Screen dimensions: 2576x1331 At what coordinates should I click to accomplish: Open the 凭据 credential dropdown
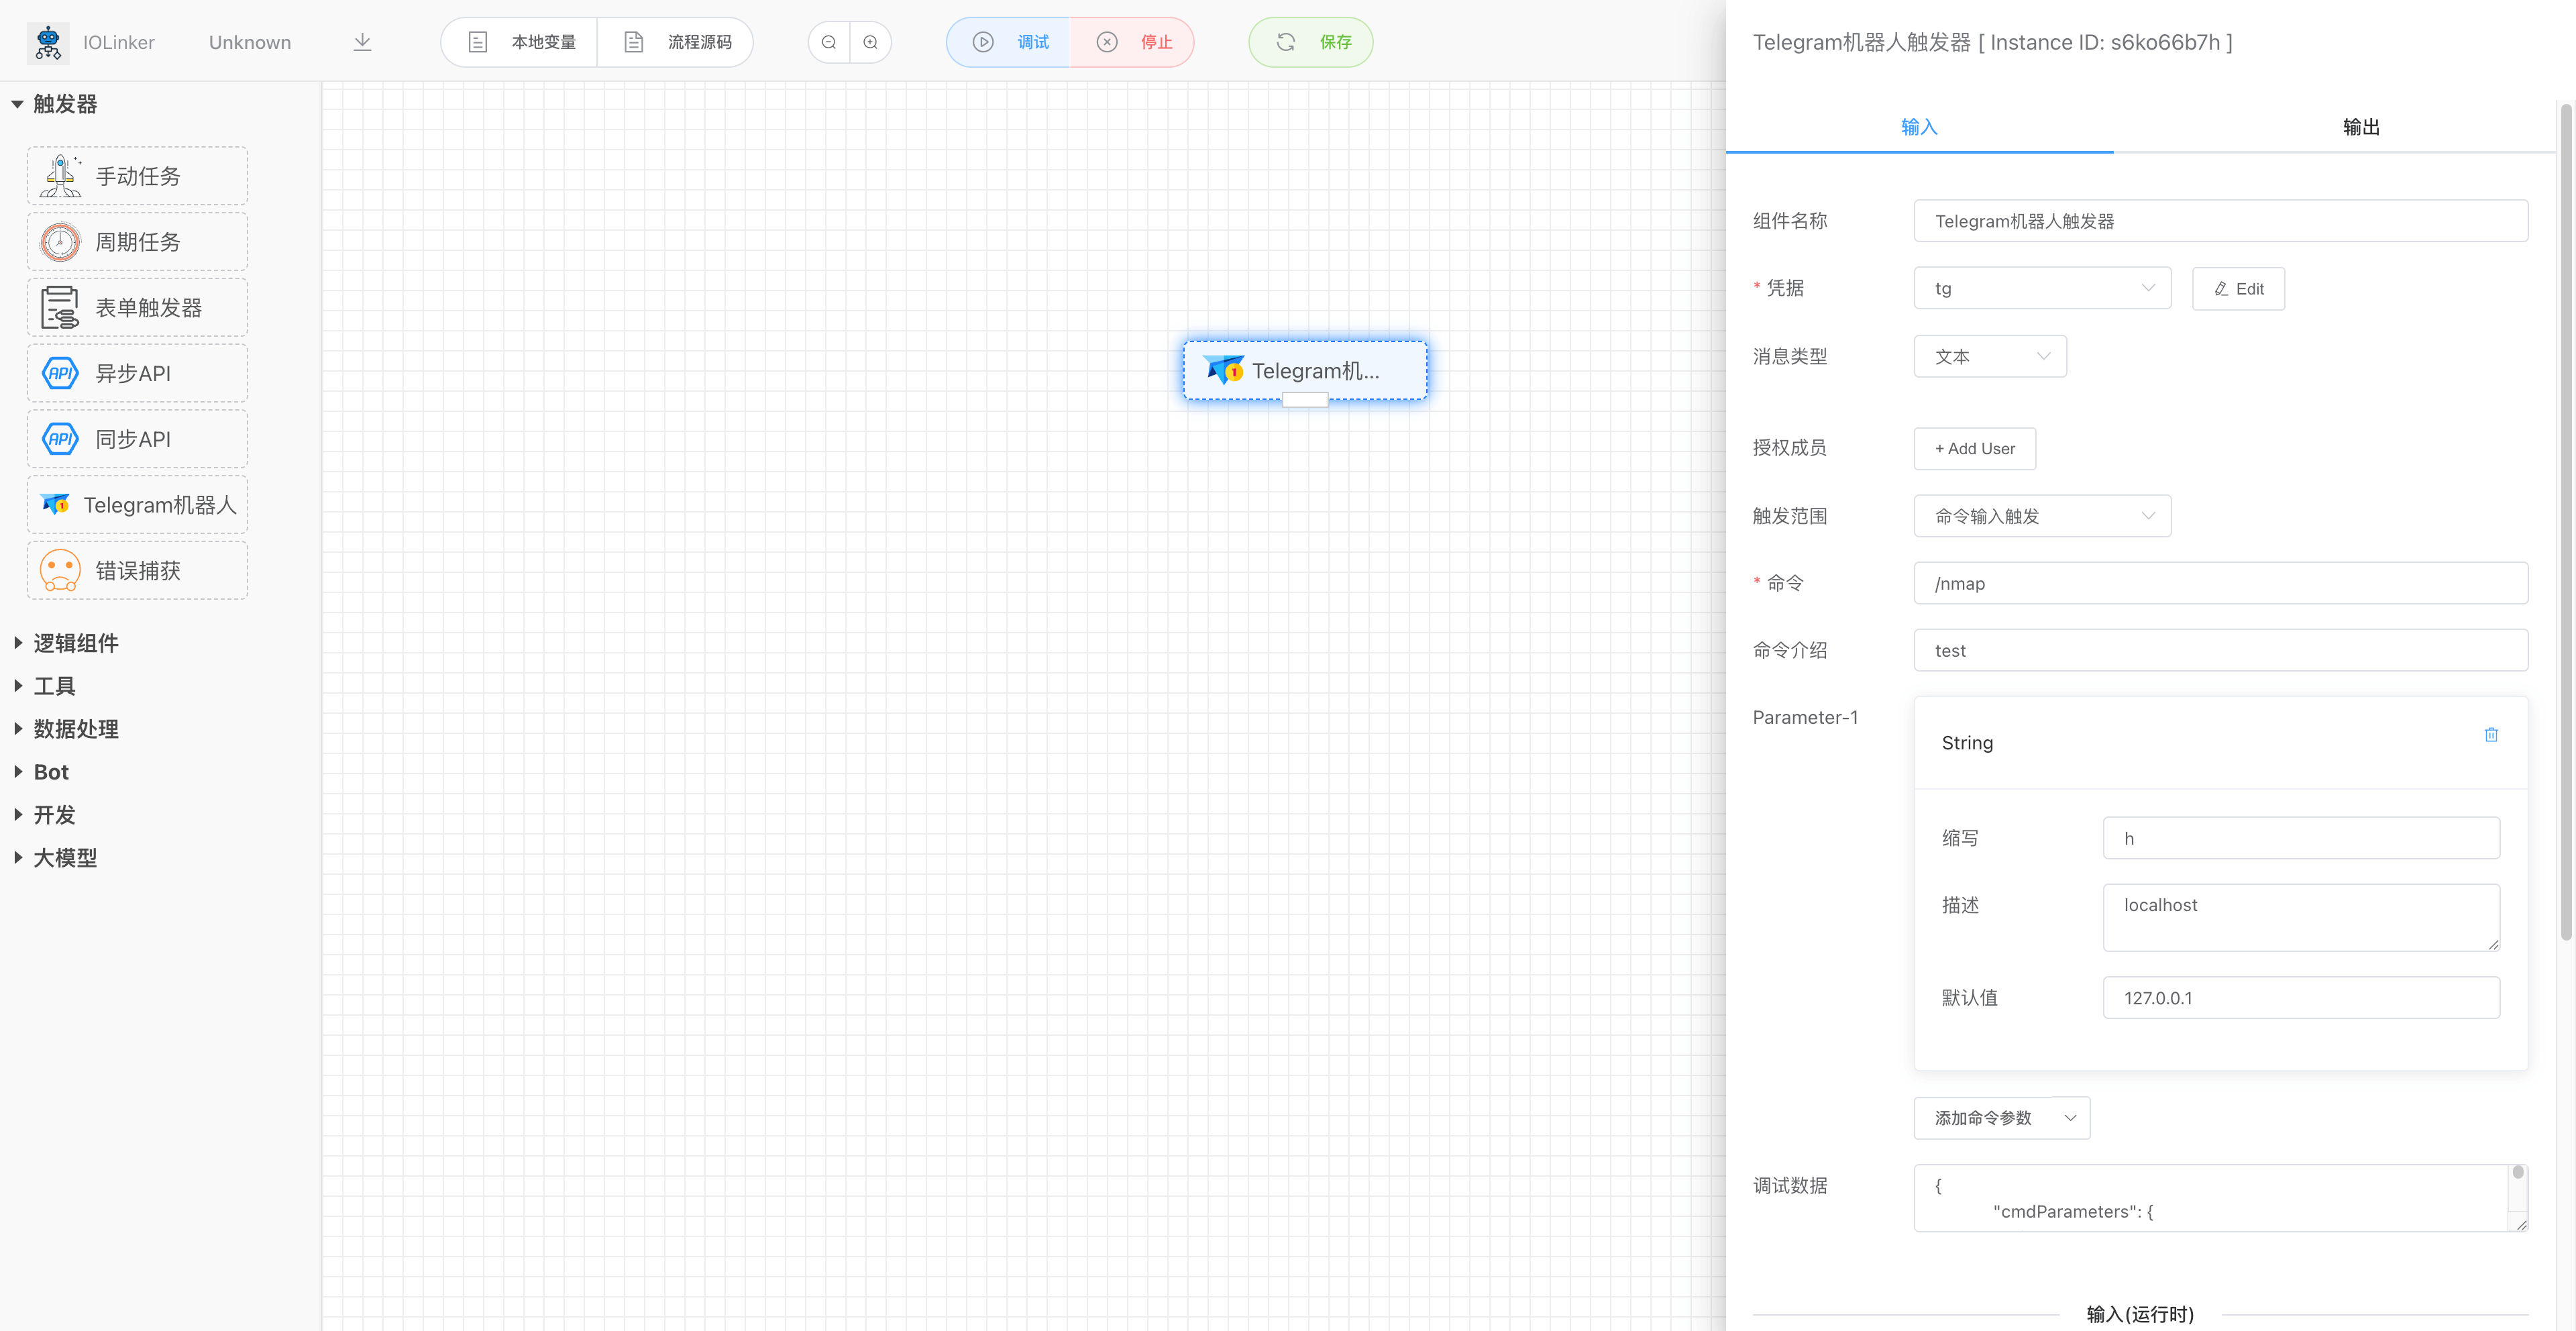click(2041, 288)
